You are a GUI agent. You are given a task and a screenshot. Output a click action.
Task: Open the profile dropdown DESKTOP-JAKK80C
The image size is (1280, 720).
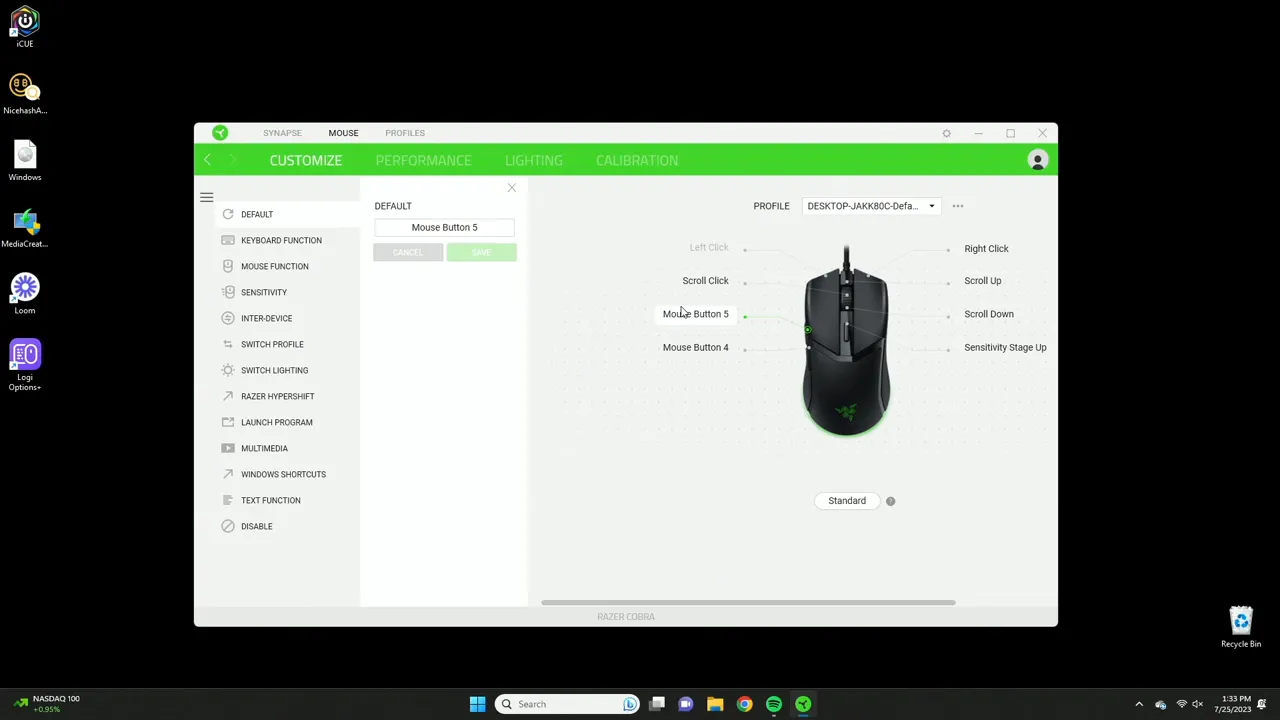(869, 206)
